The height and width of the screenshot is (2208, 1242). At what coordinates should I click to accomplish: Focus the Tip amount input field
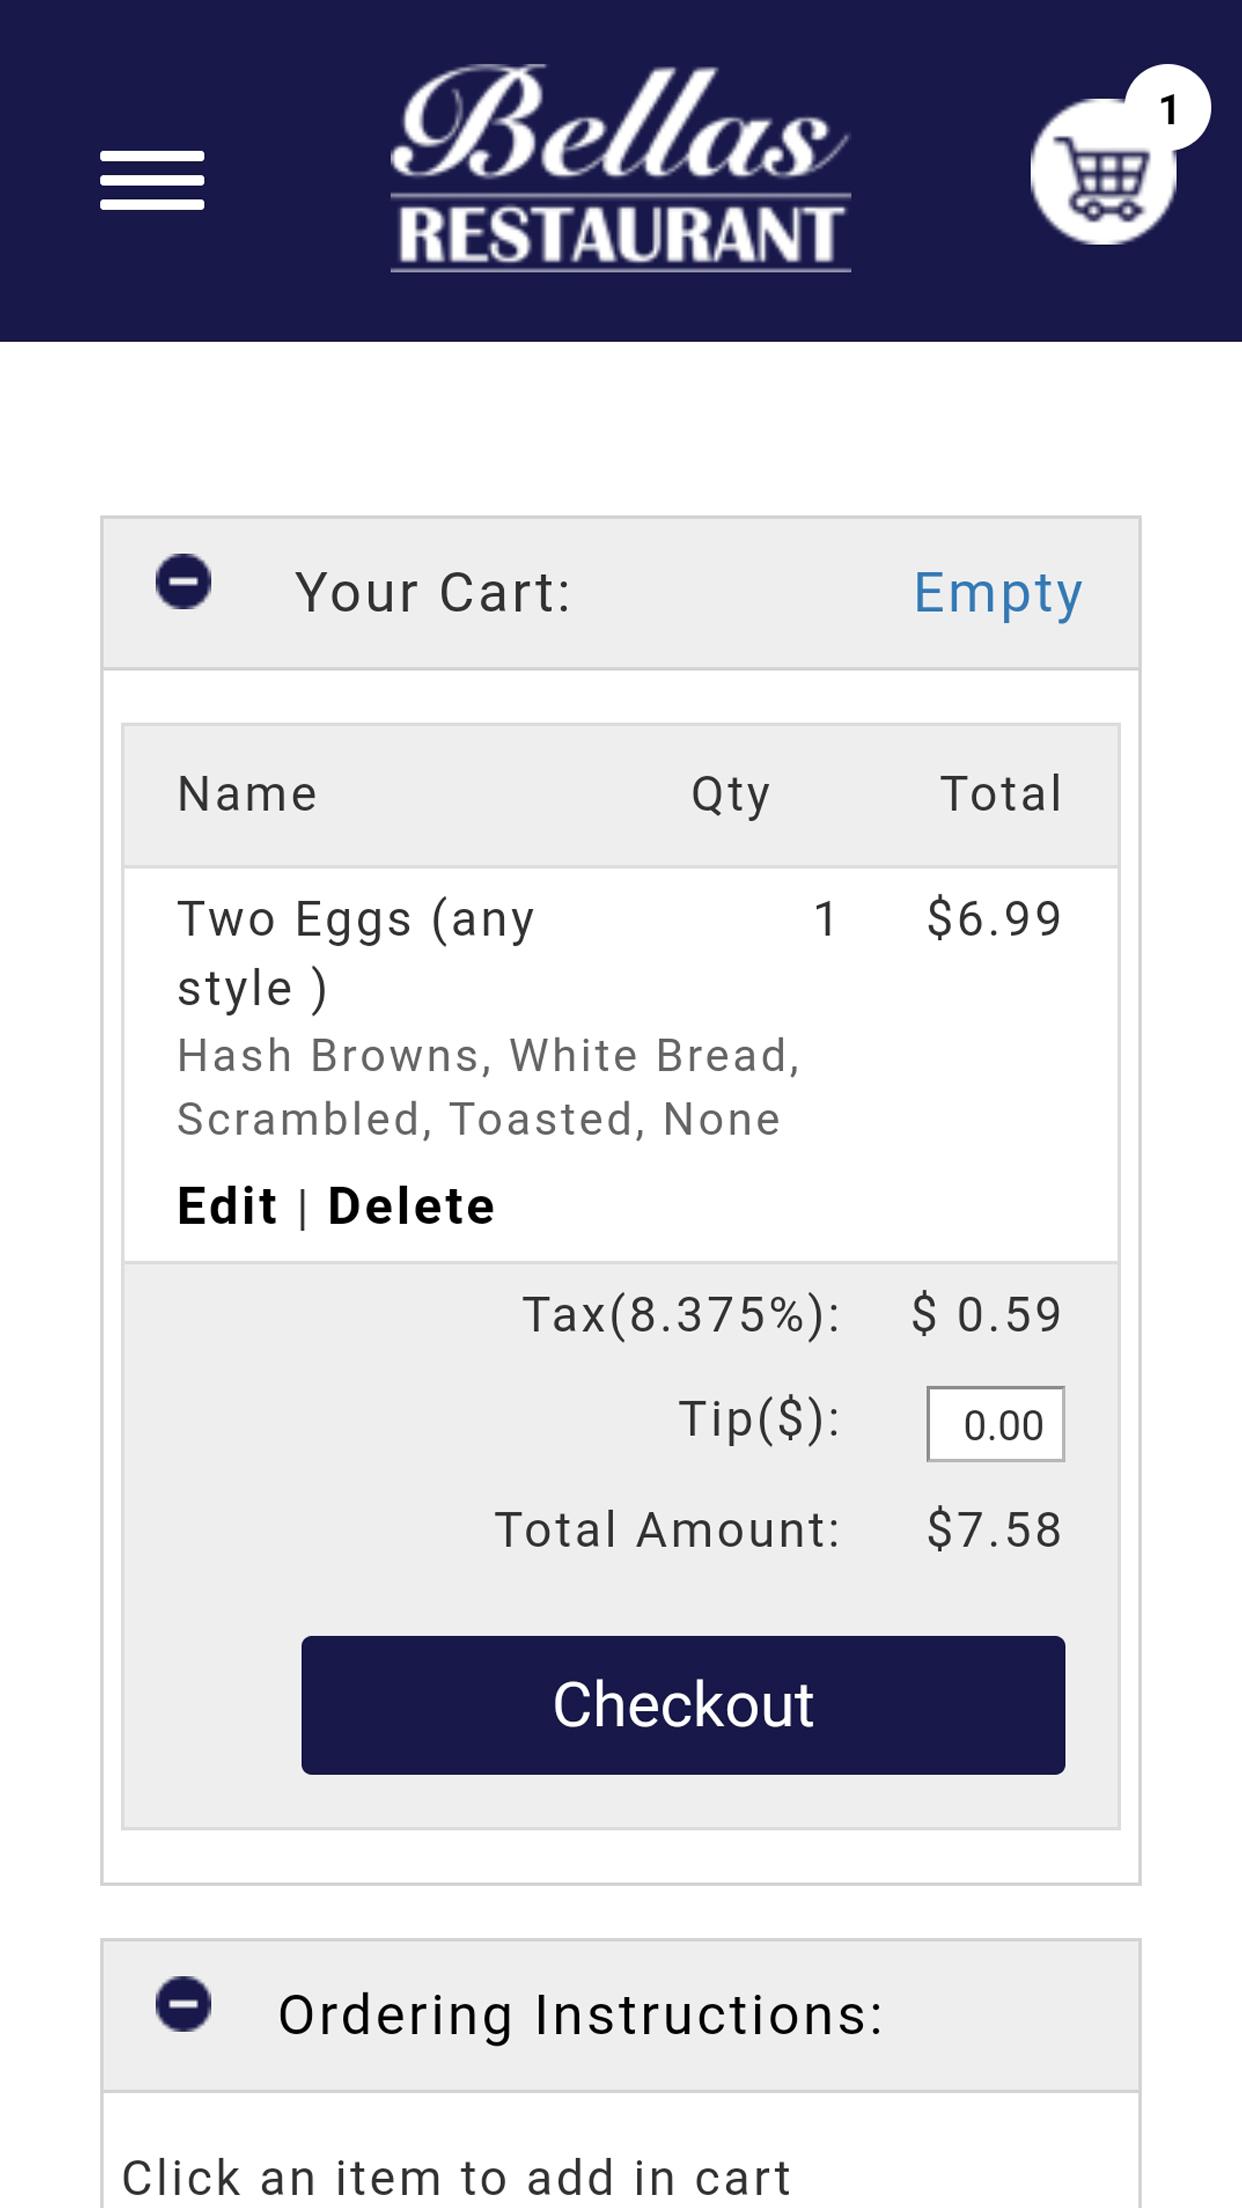[995, 1424]
